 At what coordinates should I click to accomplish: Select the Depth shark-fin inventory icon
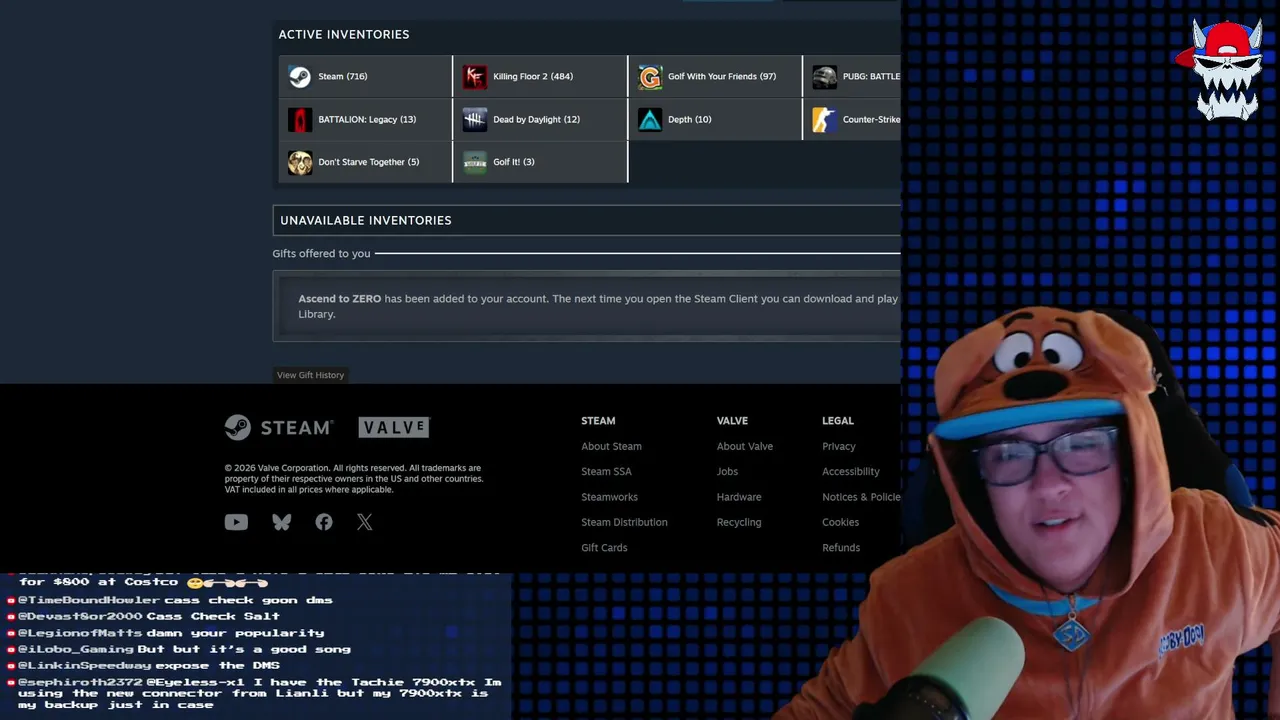tap(650, 120)
